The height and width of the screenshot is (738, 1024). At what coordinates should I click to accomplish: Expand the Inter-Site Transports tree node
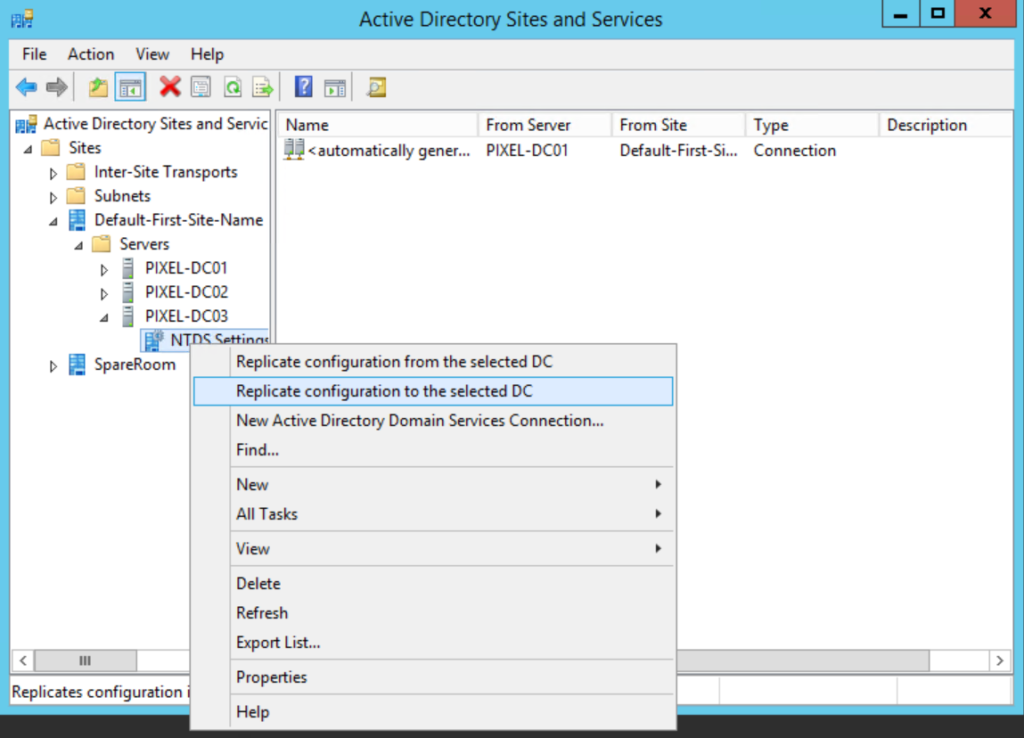(x=53, y=171)
